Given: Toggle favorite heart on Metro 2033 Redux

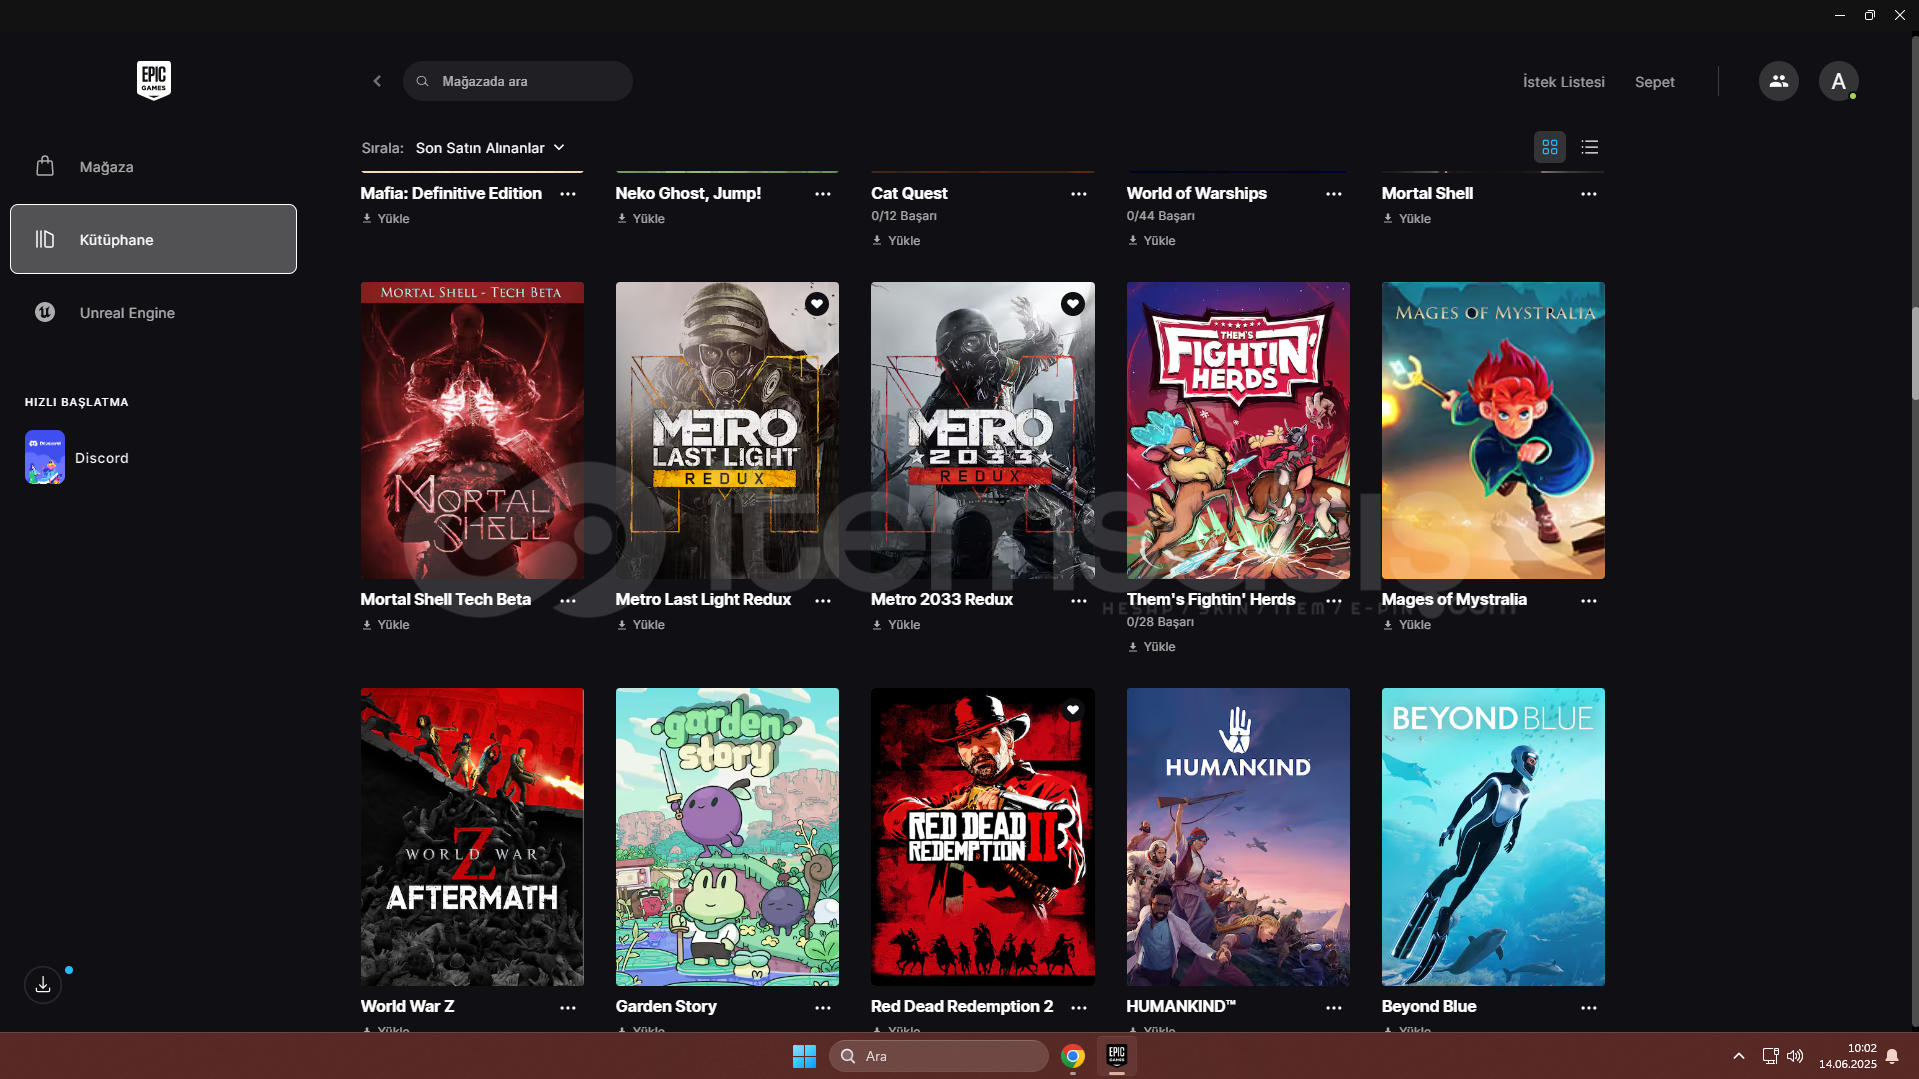Looking at the screenshot, I should (x=1072, y=303).
